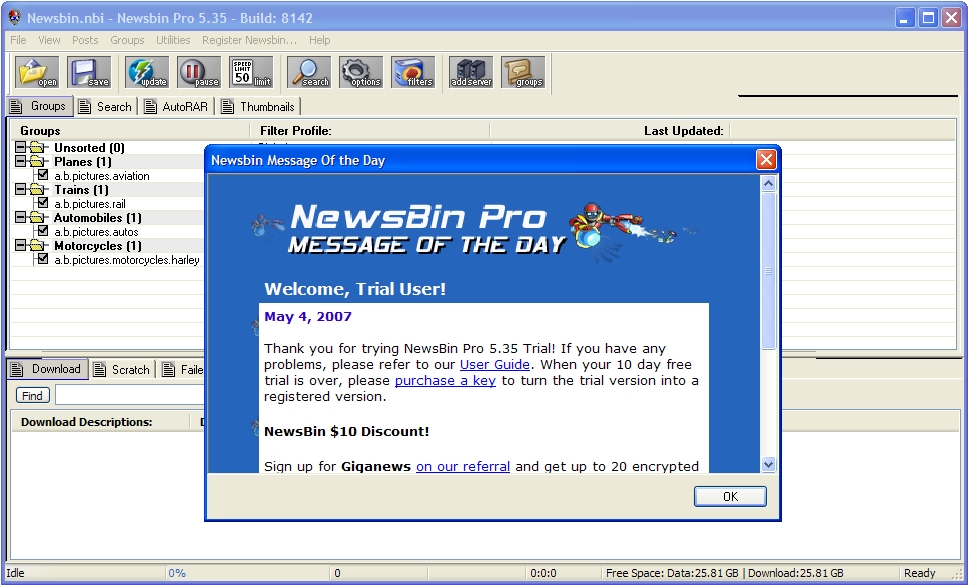Toggle checkbox for a.b.pictures.autos
This screenshot has height=585, width=968.
tap(43, 231)
